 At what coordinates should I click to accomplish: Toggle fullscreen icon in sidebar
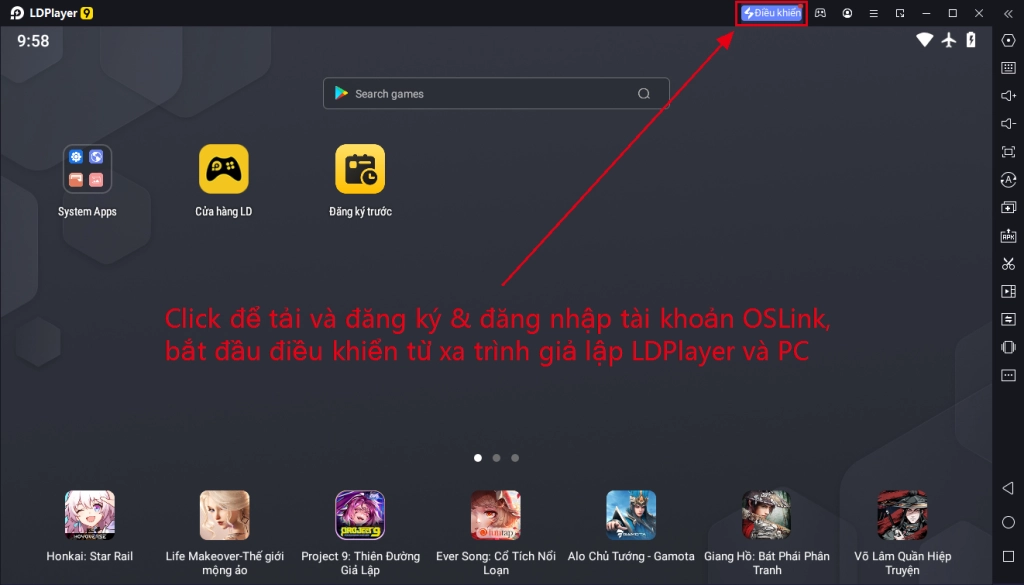click(x=1008, y=151)
